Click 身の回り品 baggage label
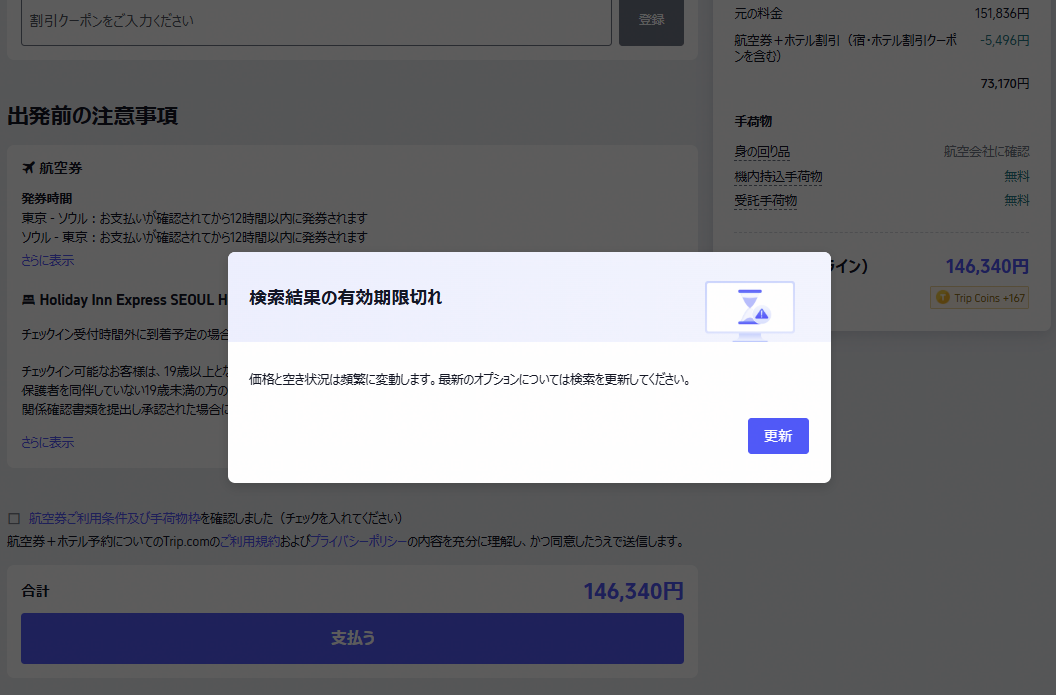 (762, 152)
